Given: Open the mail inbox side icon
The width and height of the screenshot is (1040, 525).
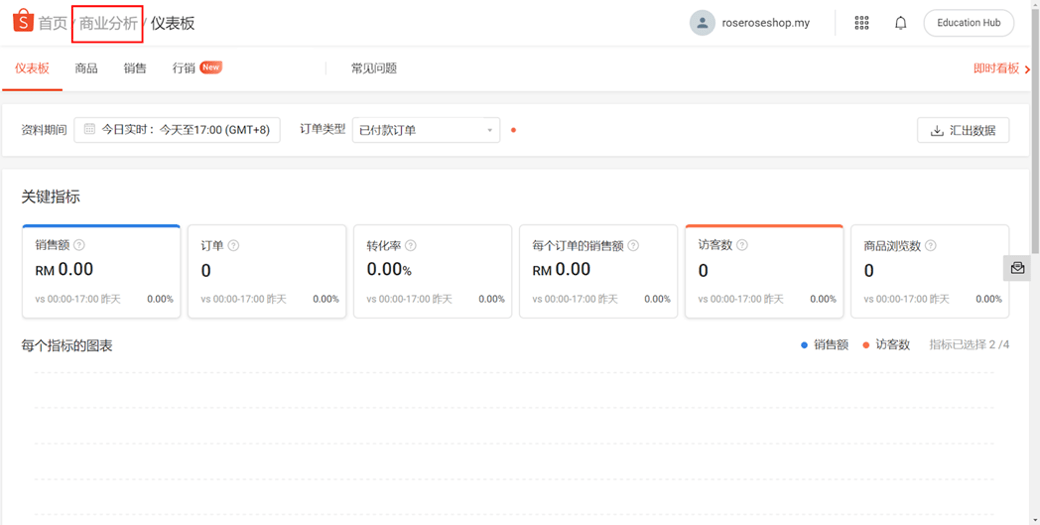Looking at the screenshot, I should 1017,268.
